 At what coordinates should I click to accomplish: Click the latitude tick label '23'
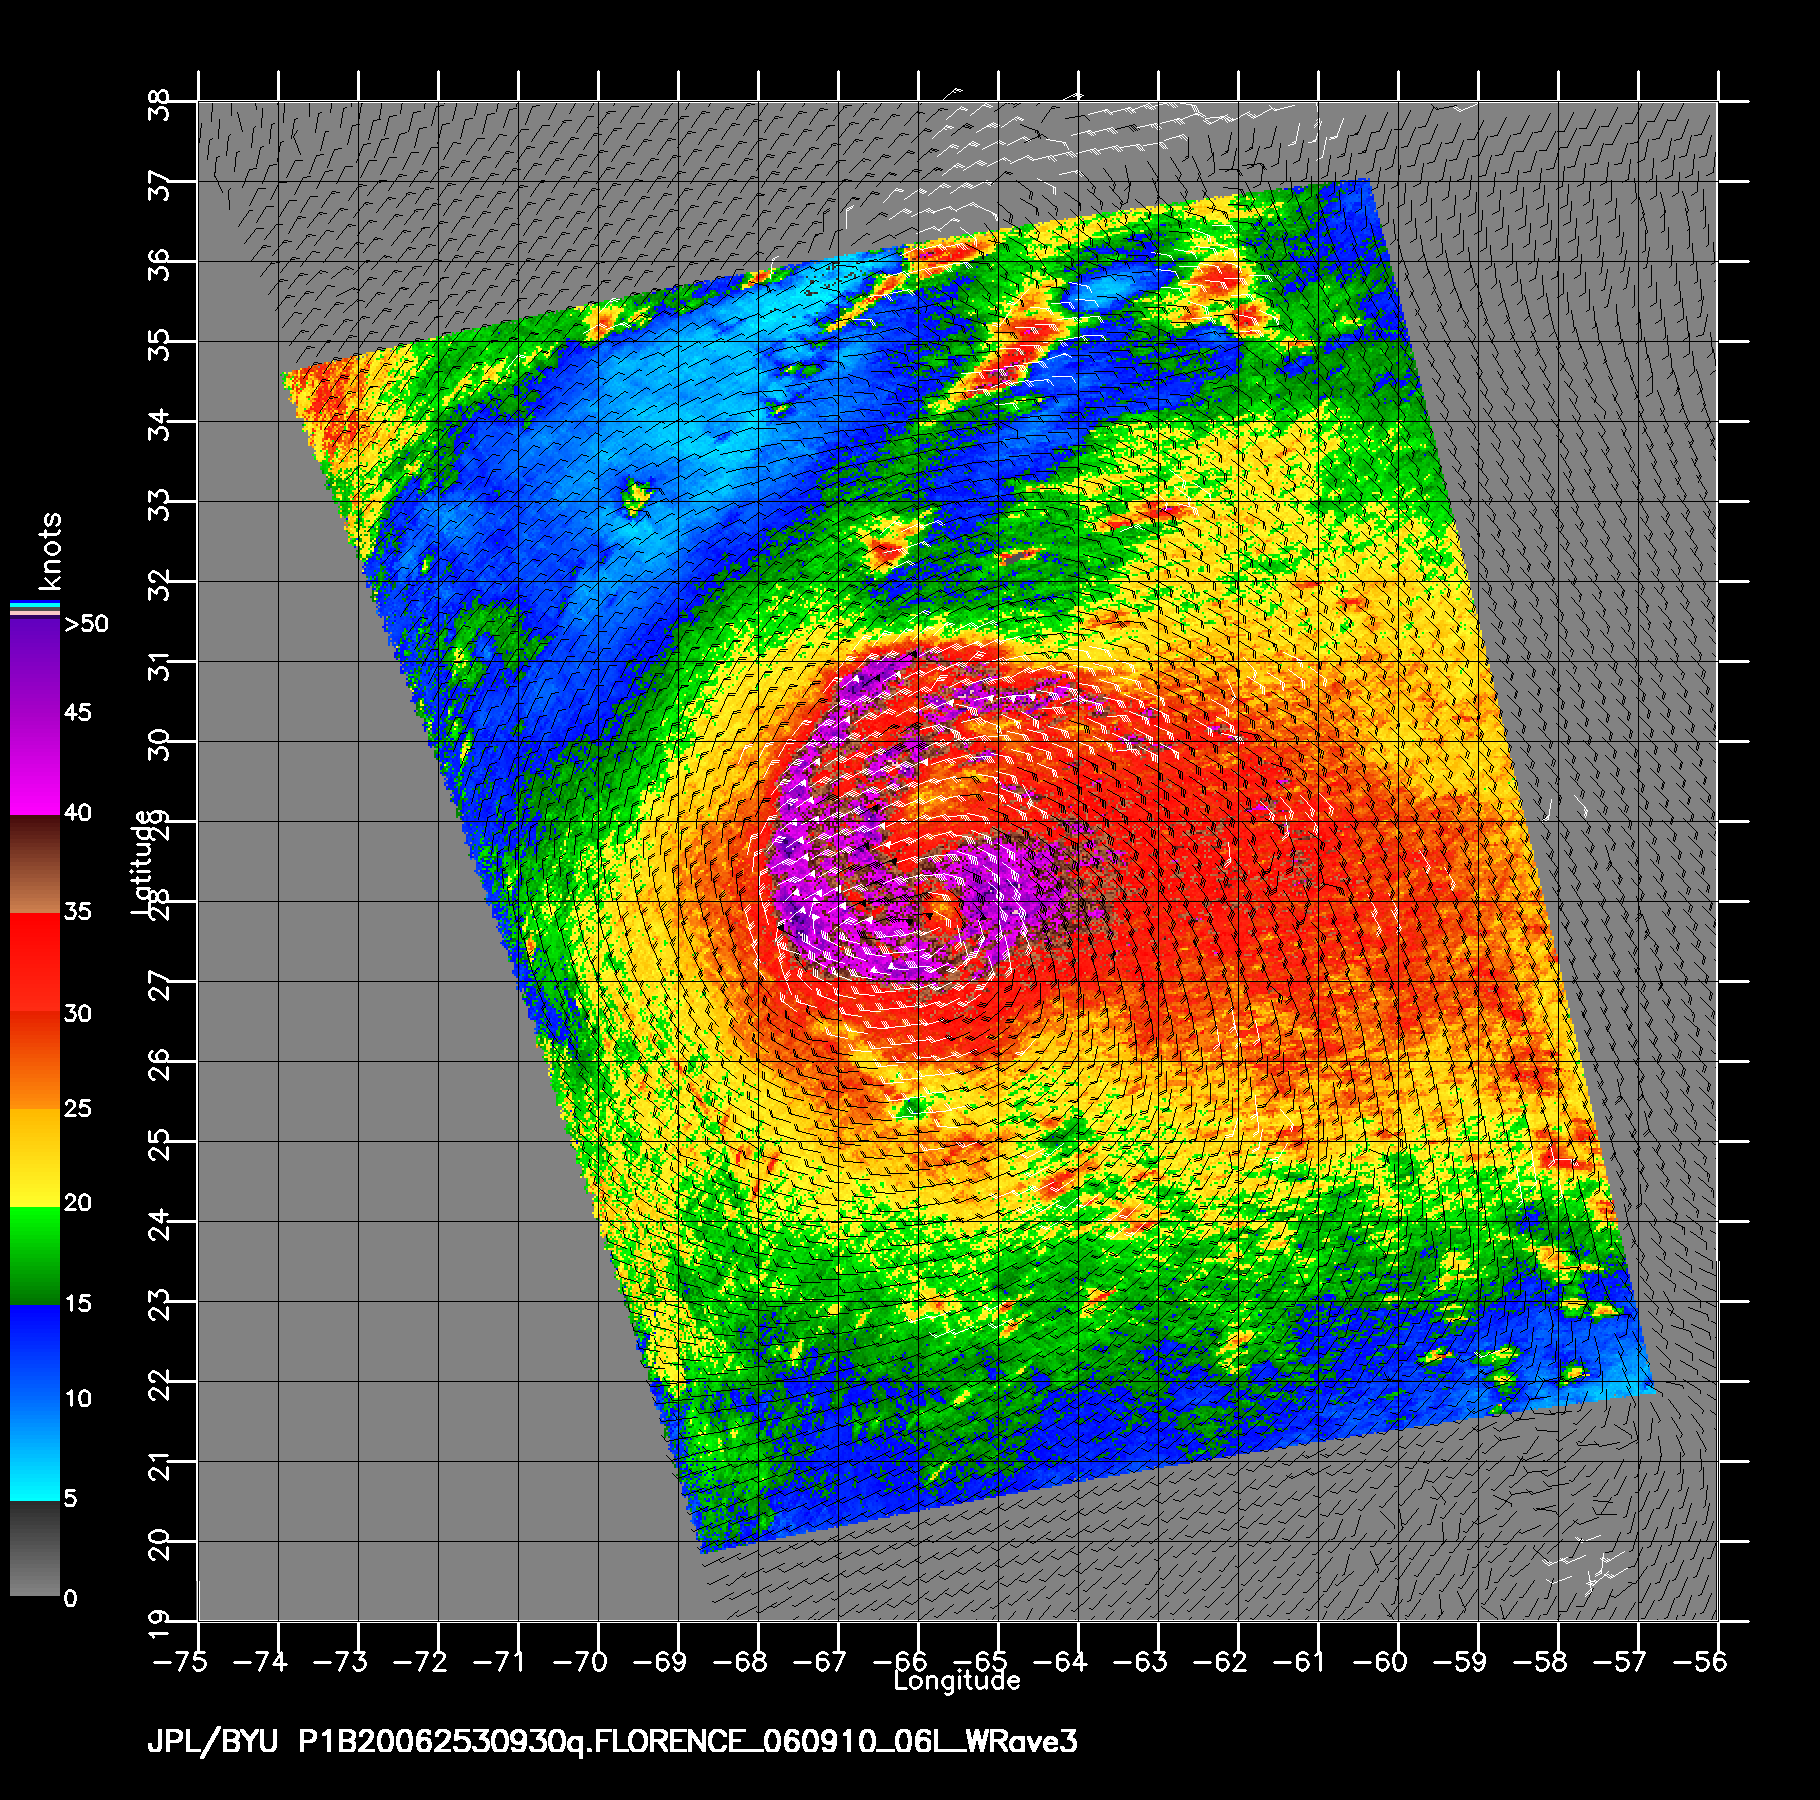160,1305
